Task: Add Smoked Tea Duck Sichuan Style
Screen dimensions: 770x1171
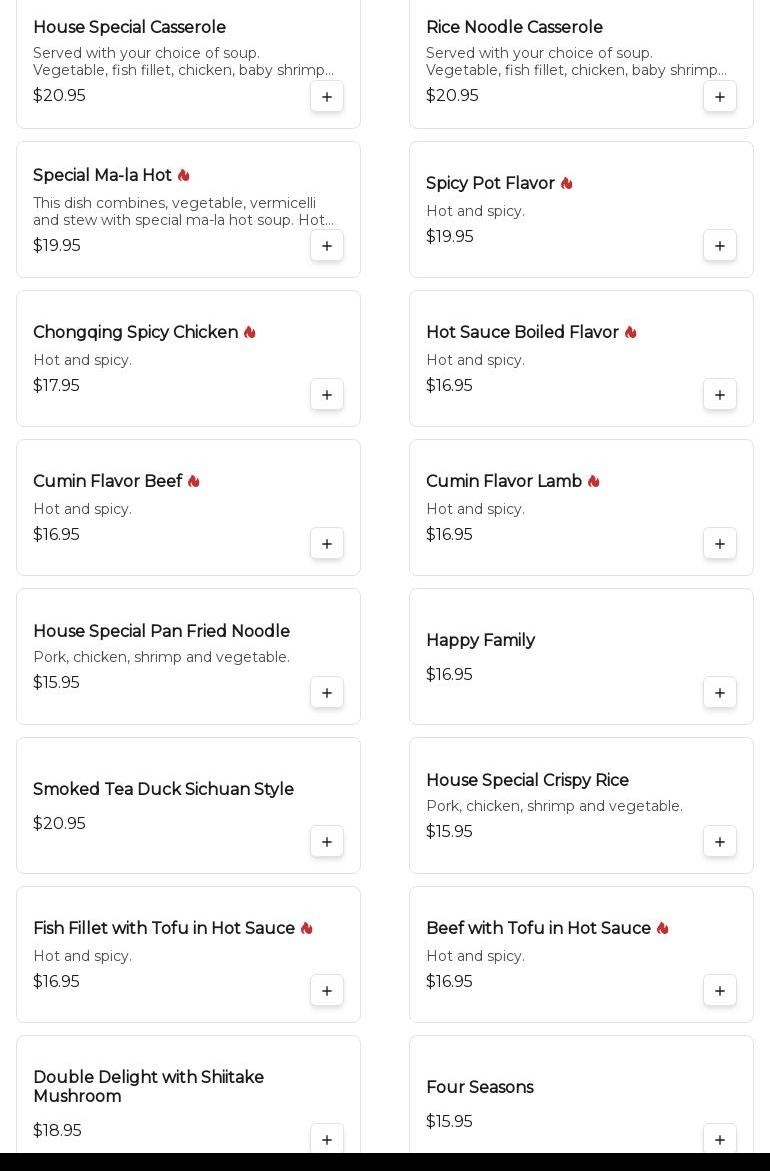Action: tap(327, 842)
